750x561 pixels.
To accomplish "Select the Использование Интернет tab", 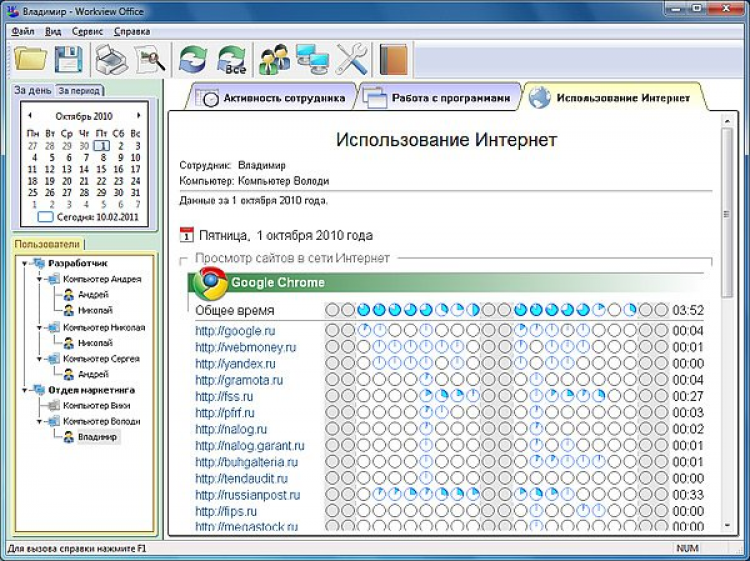I will coord(612,98).
